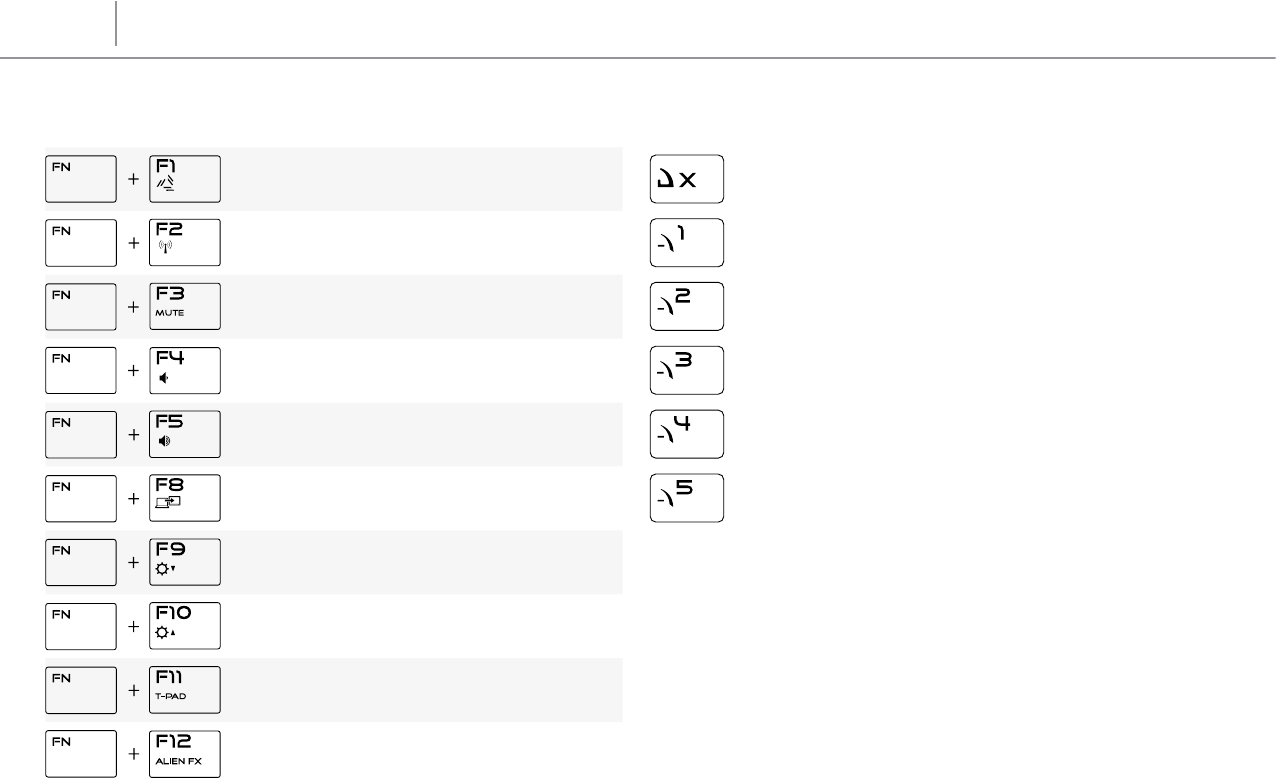This screenshot has width=1276, height=778.
Task: Click the FN key beside F12
Action: [81, 754]
